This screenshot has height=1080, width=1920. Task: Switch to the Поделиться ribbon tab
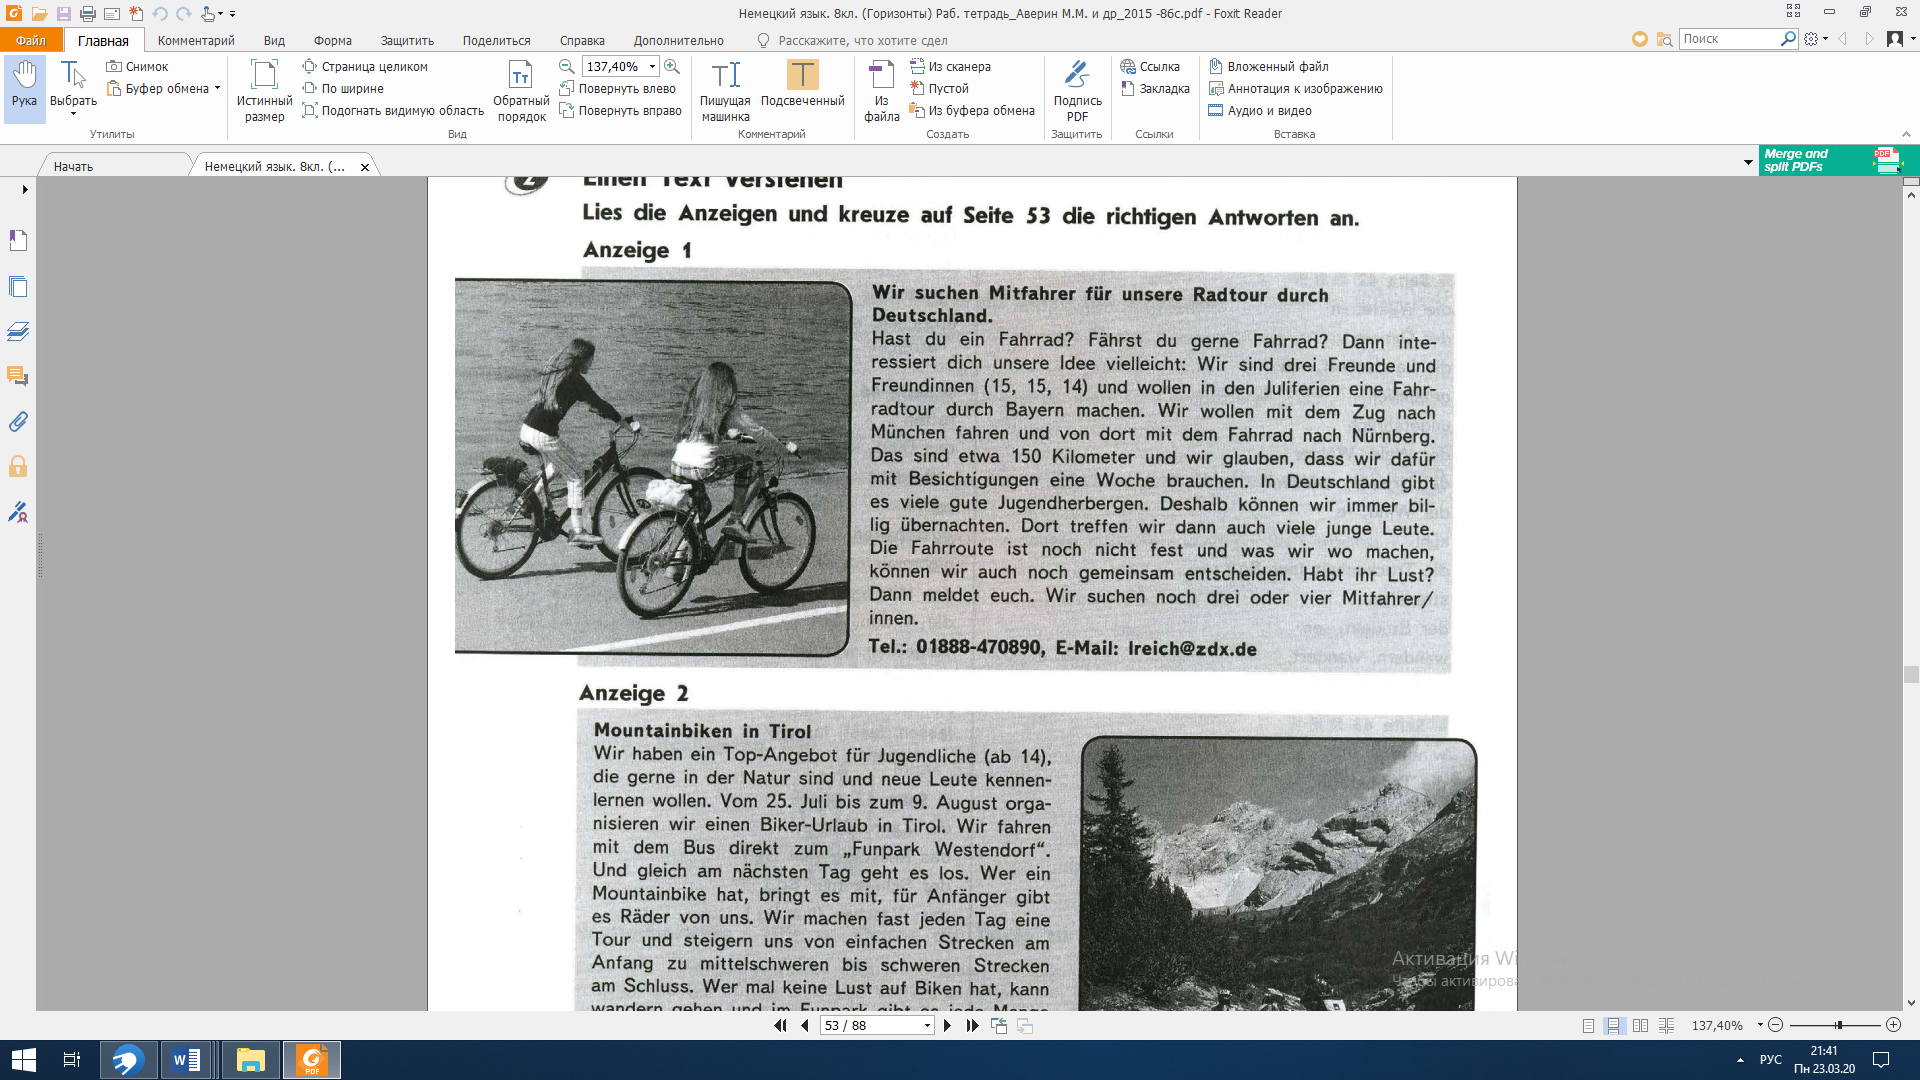(x=496, y=40)
